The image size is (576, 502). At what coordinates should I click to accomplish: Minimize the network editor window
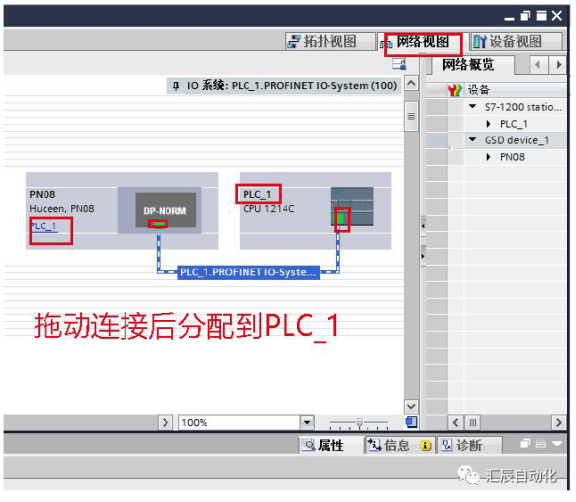pyautogui.click(x=509, y=18)
